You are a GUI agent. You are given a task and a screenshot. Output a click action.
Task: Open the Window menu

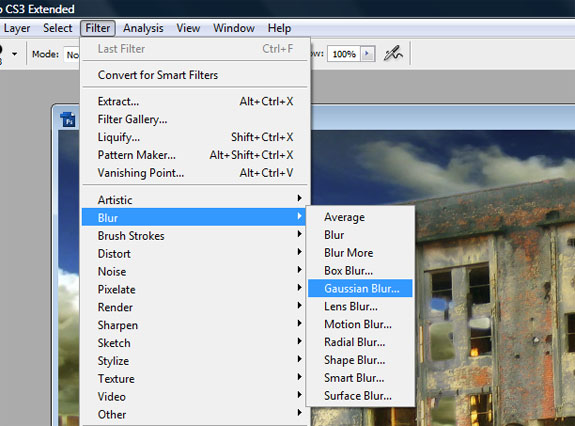[234, 28]
